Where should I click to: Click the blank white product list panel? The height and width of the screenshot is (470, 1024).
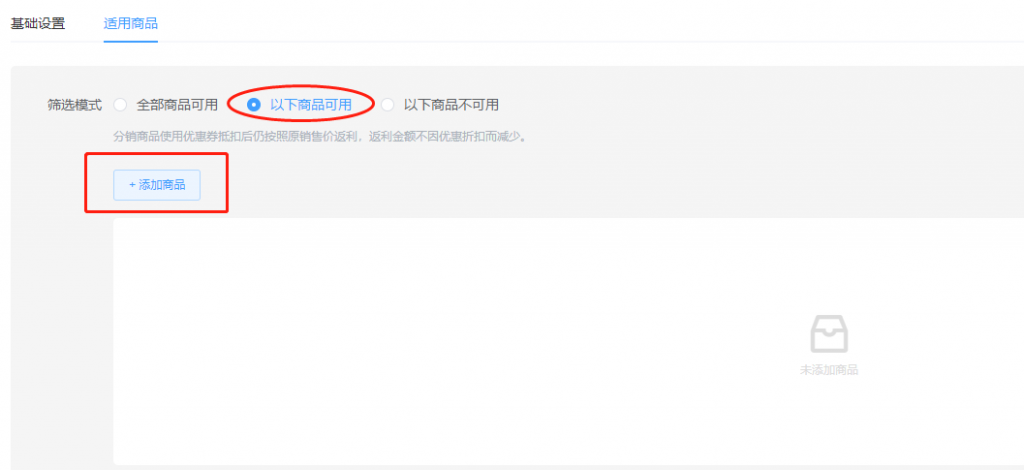[568, 341]
